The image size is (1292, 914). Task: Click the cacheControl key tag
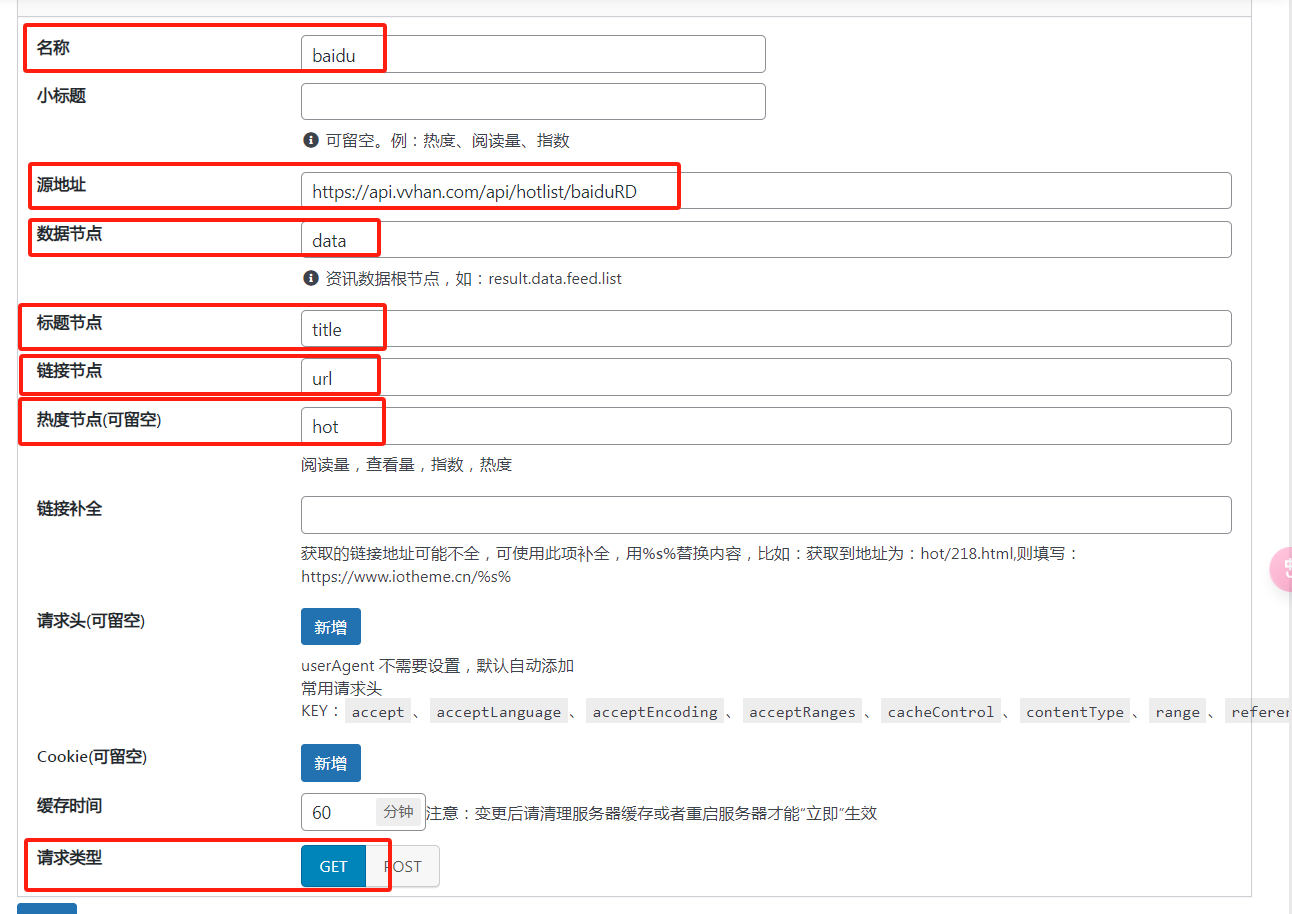coord(940,712)
